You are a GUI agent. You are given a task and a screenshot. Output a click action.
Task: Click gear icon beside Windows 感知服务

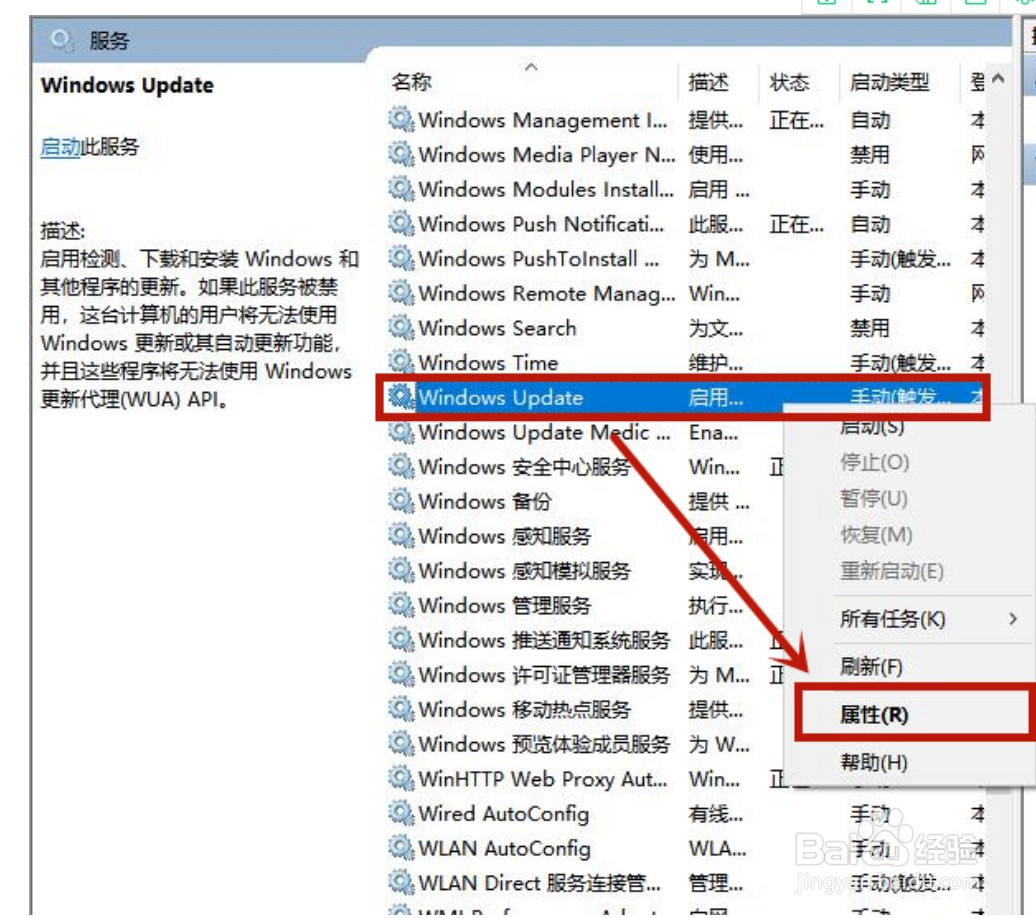tap(401, 536)
